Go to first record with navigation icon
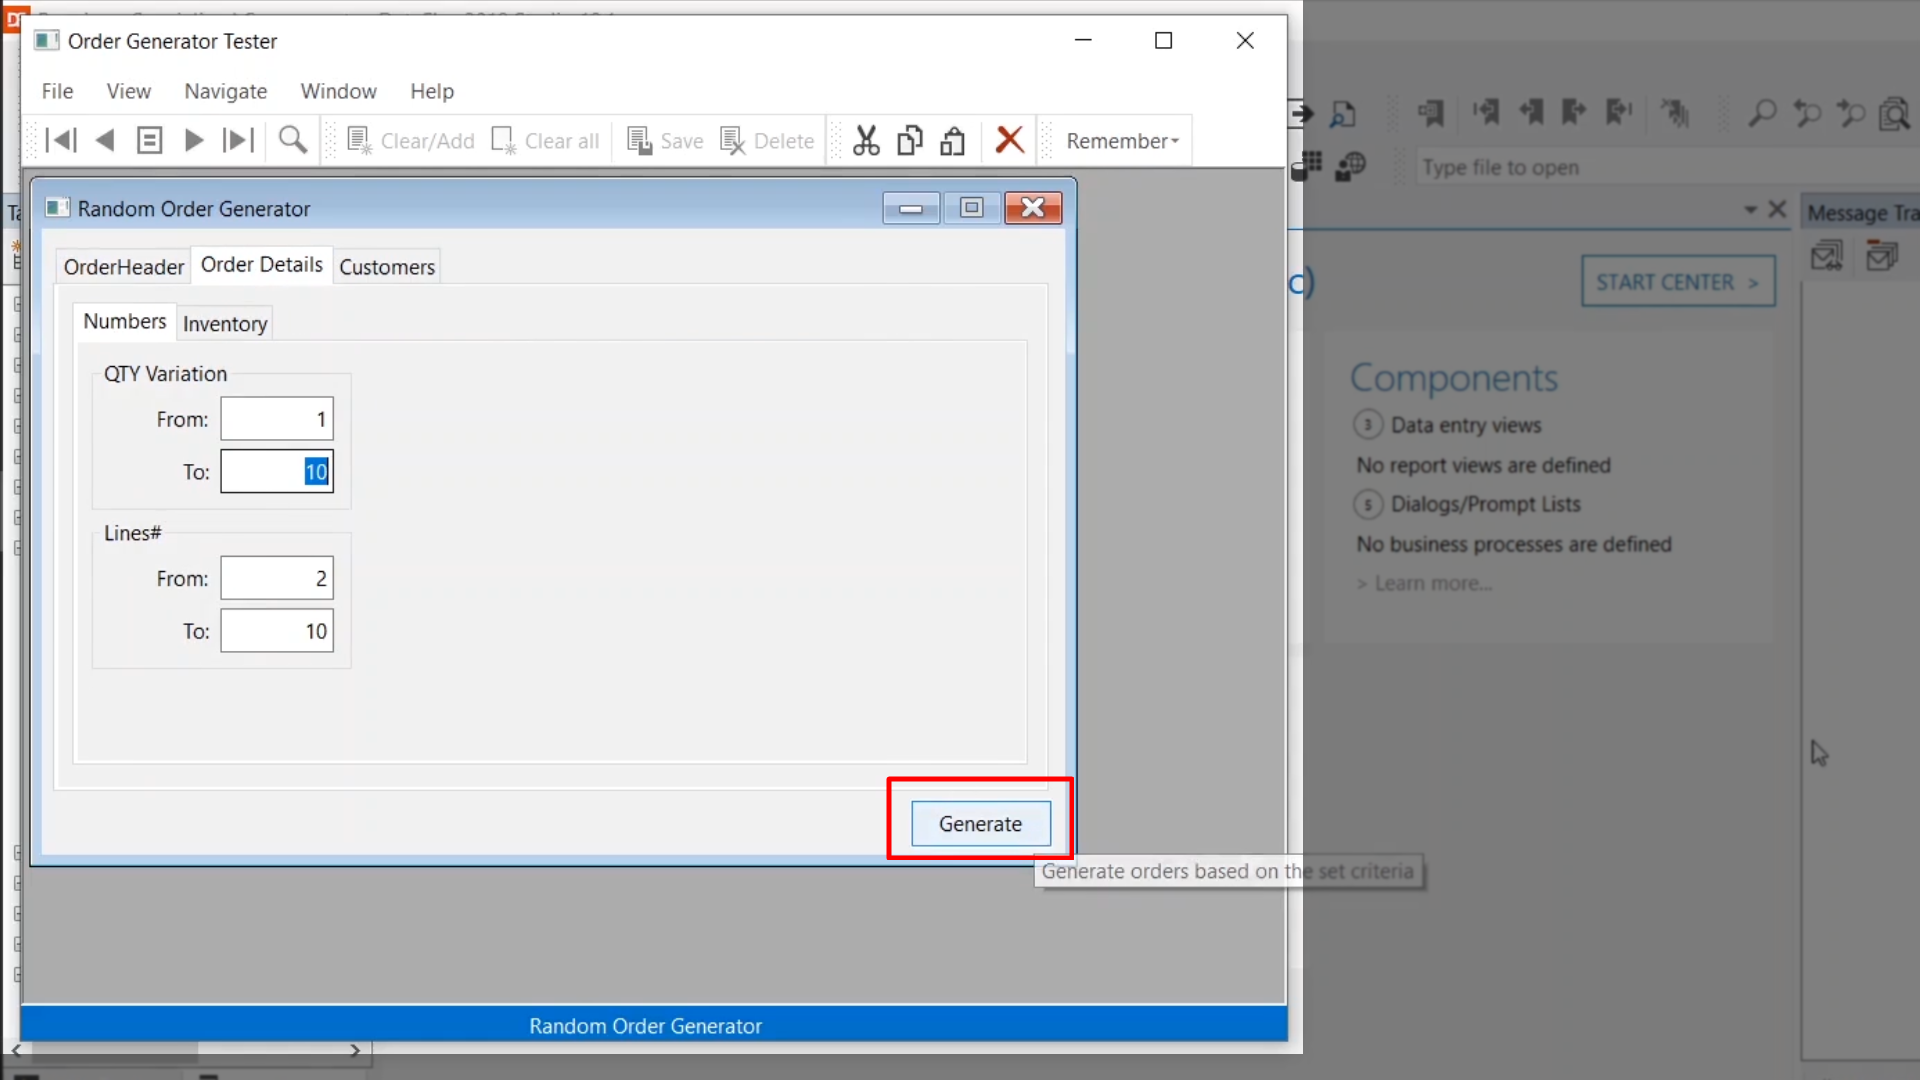Image resolution: width=1920 pixels, height=1080 pixels. click(x=61, y=140)
